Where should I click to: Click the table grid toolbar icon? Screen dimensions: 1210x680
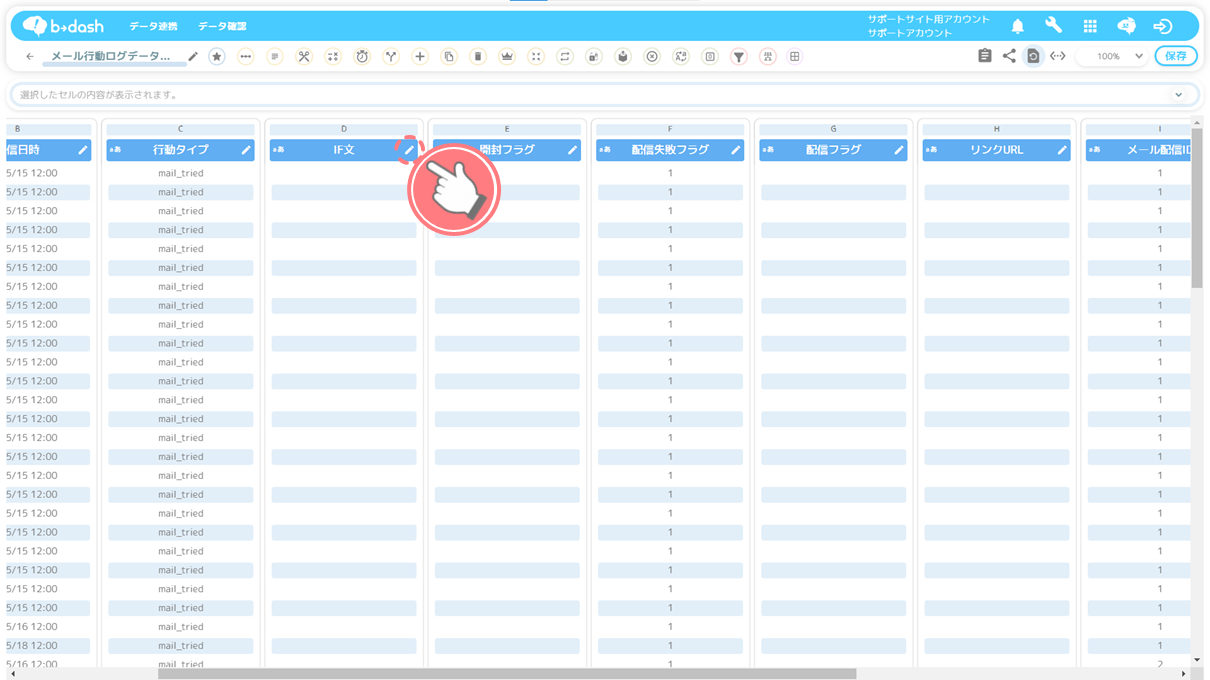click(795, 57)
